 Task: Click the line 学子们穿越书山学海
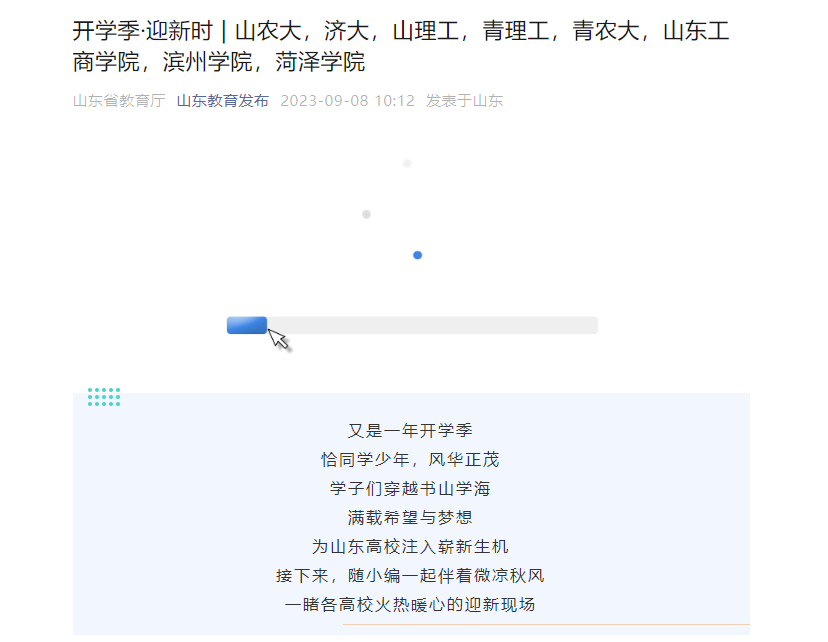pos(410,489)
